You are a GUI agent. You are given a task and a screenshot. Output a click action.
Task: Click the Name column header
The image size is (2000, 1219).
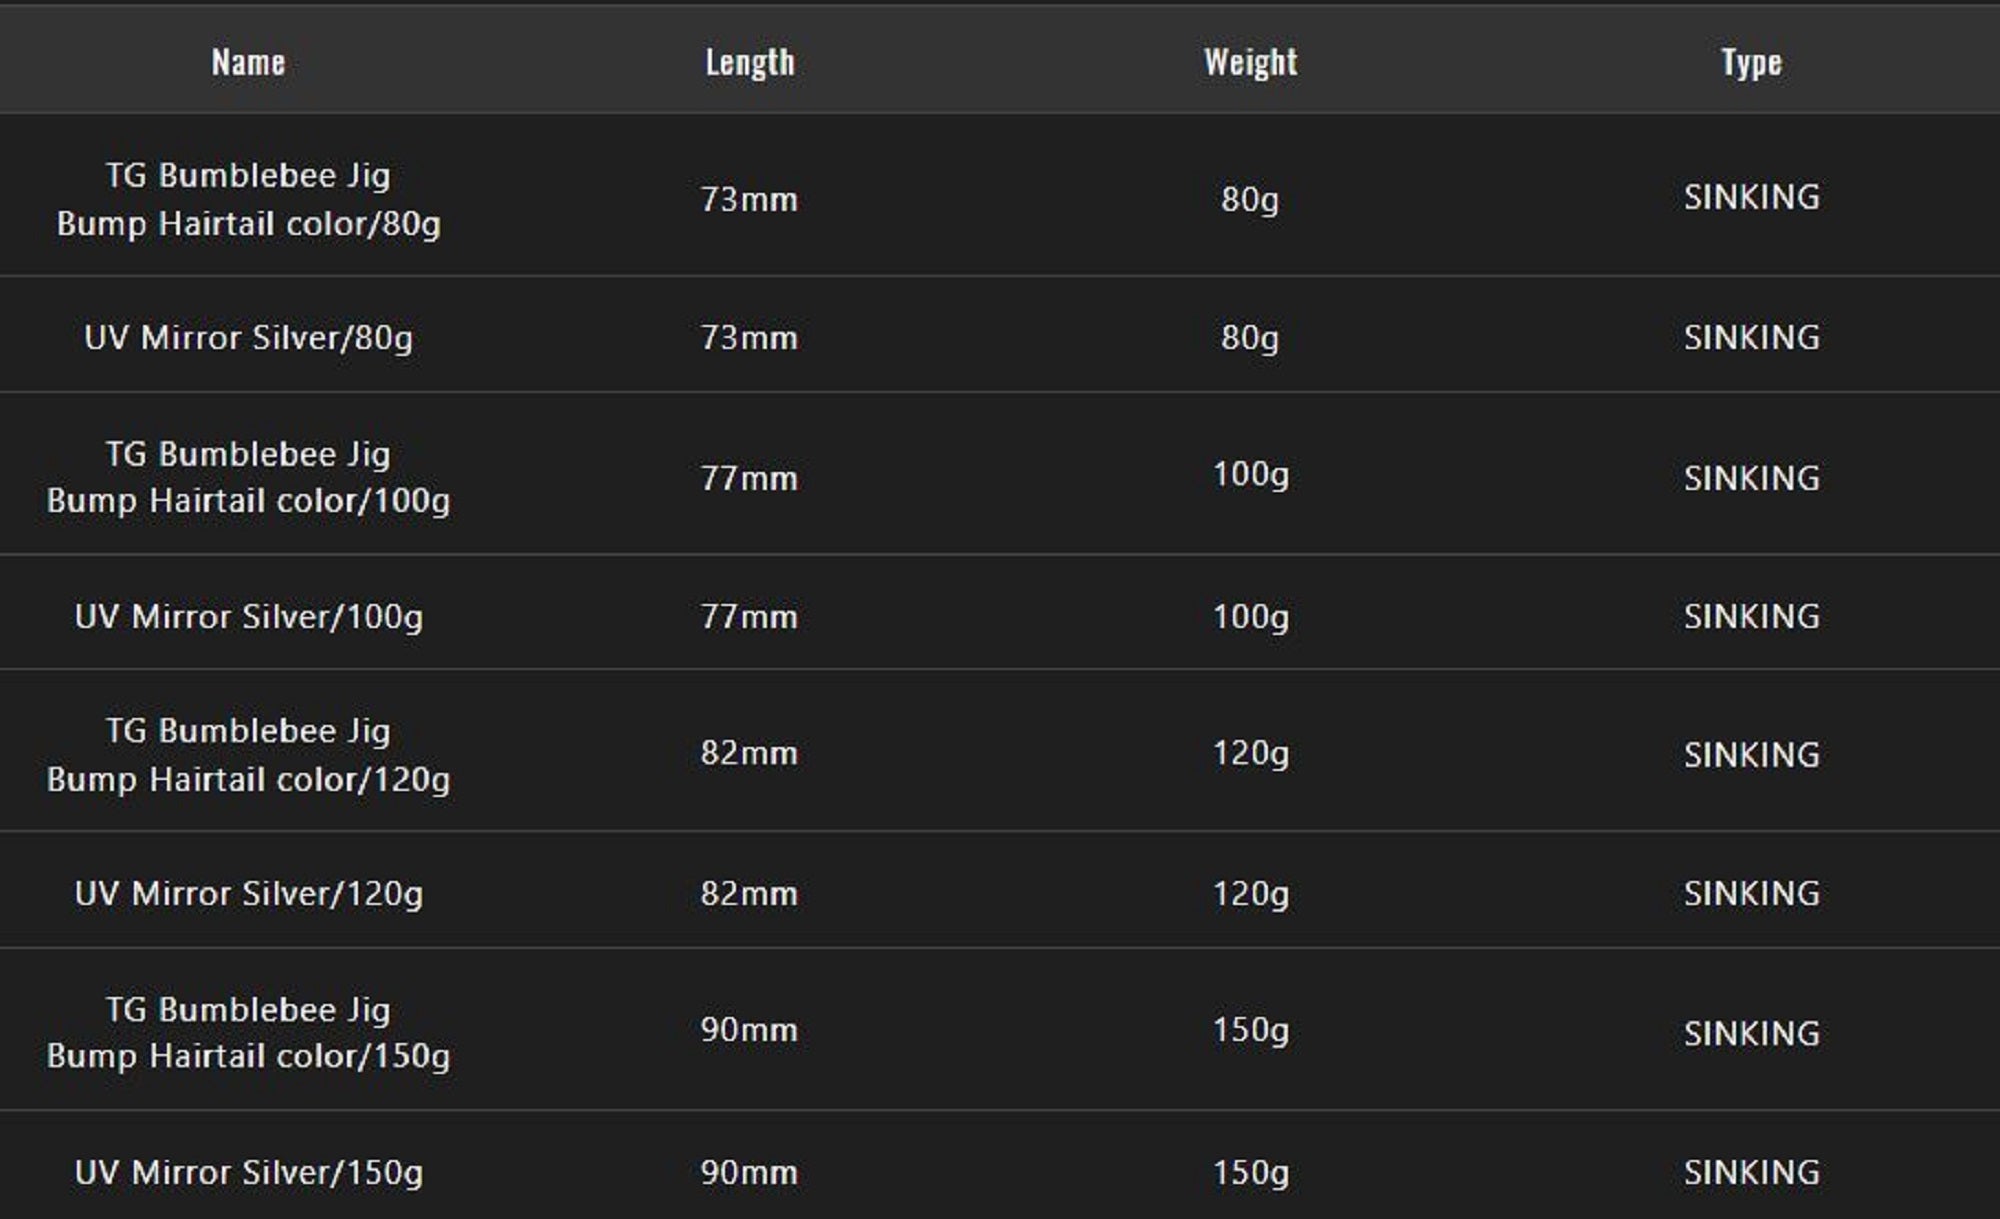pyautogui.click(x=248, y=62)
